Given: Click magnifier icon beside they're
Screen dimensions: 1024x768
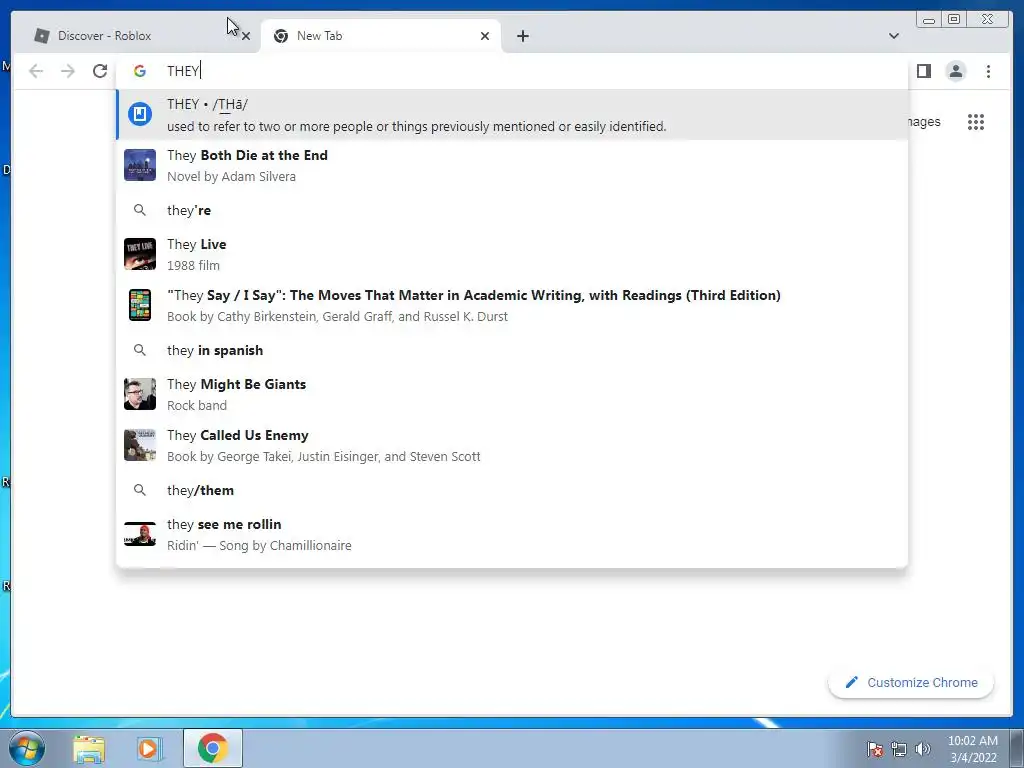Looking at the screenshot, I should [140, 210].
